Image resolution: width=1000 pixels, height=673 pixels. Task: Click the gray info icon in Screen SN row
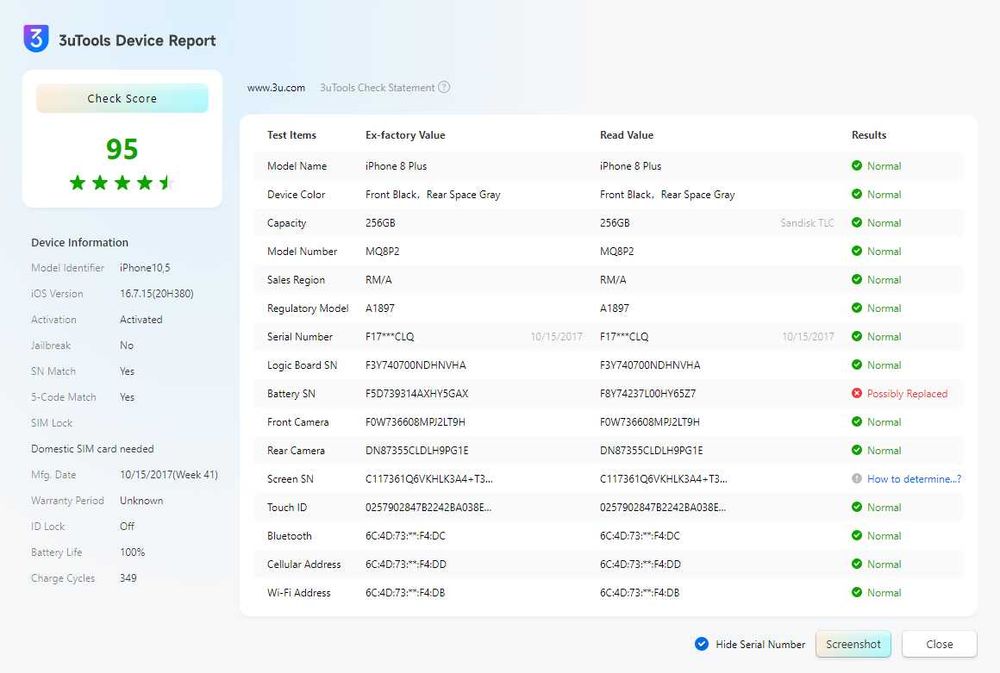pyautogui.click(x=857, y=478)
